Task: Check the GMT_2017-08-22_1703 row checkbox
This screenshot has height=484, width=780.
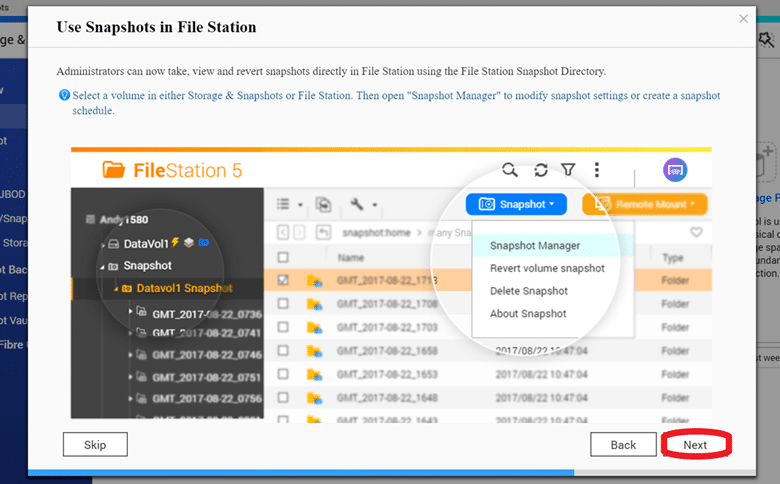Action: (283, 327)
